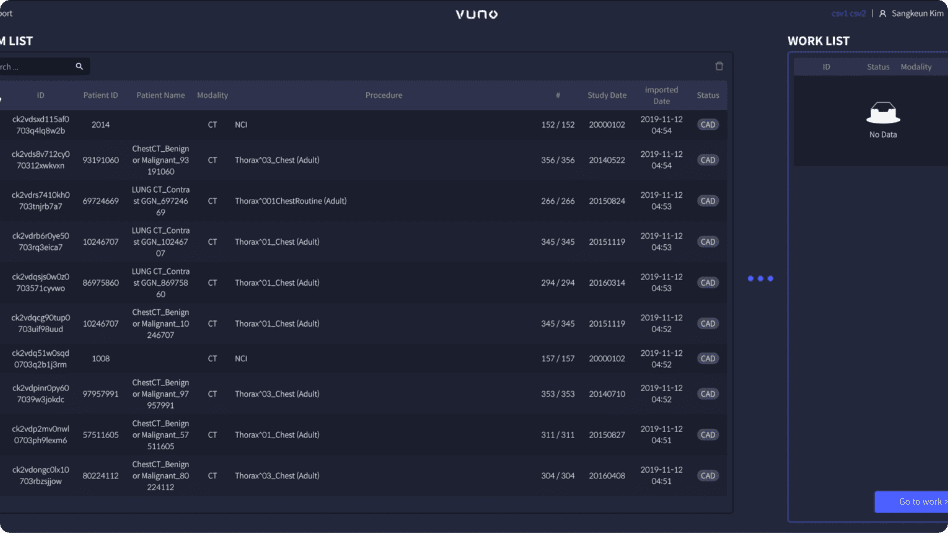Click procedure Thorax^001ChestRoutine (Adult)
Viewport: 948px width, 533px height.
(291, 201)
